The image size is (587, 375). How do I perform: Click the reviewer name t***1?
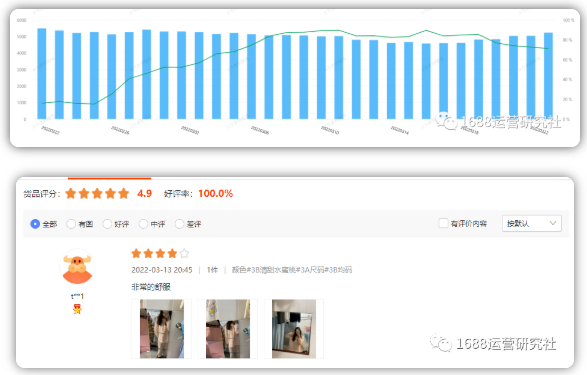coord(77,296)
